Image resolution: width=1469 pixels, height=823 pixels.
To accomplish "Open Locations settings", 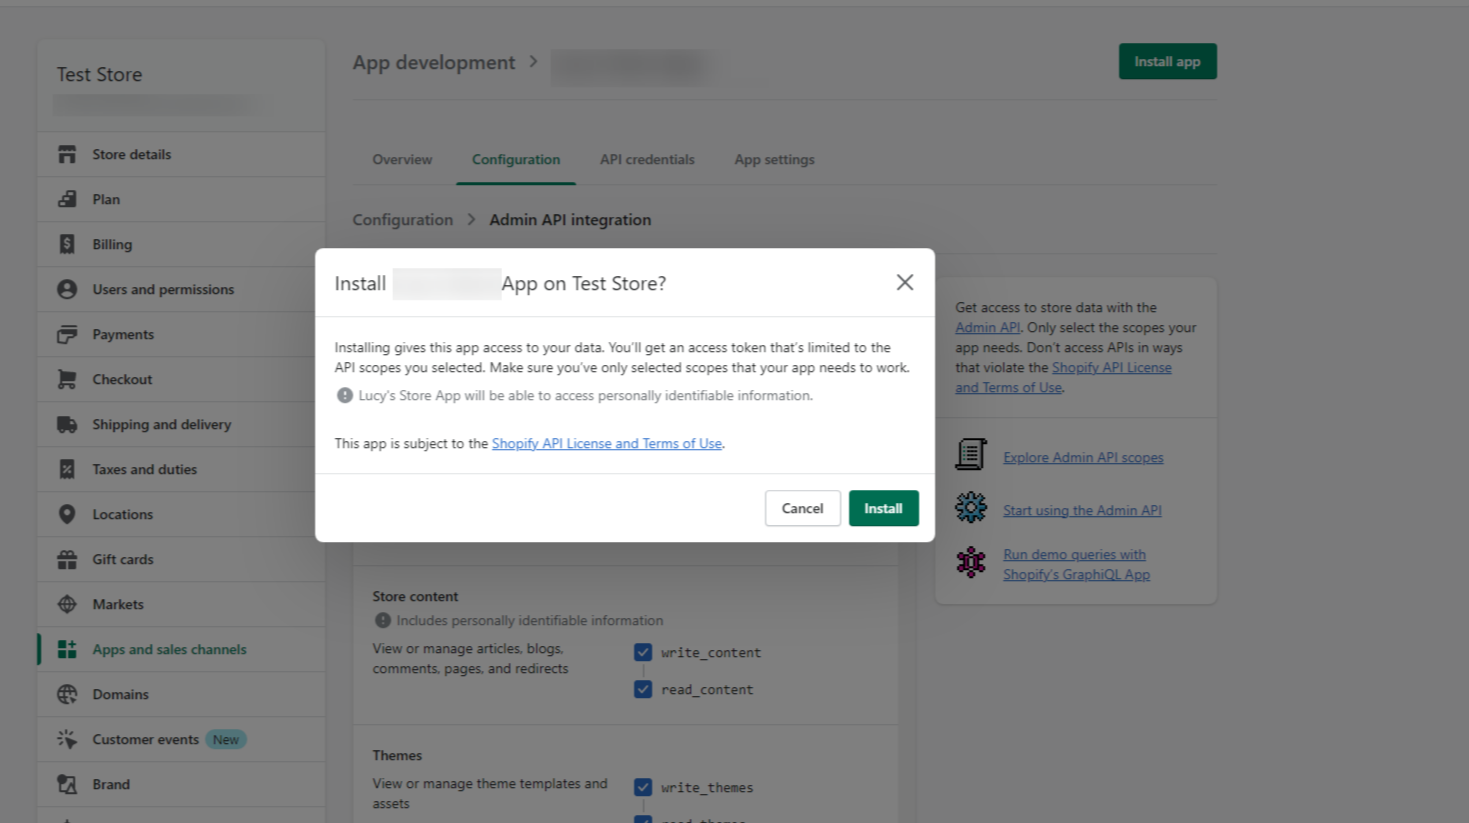I will (181, 514).
